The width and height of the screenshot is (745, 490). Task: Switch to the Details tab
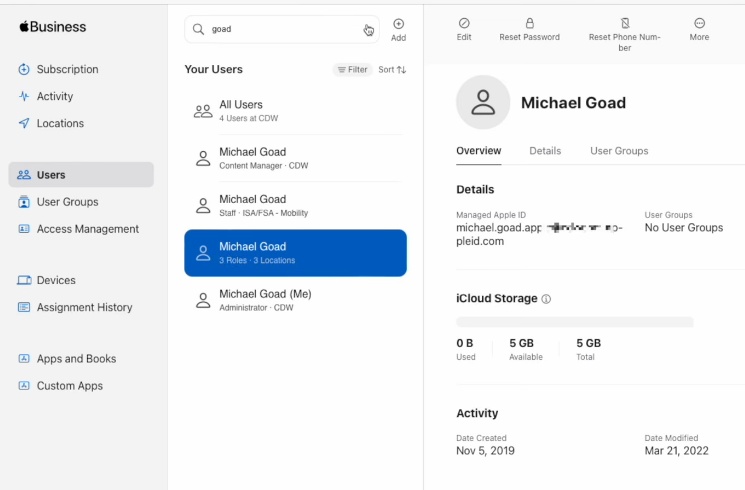(x=545, y=151)
